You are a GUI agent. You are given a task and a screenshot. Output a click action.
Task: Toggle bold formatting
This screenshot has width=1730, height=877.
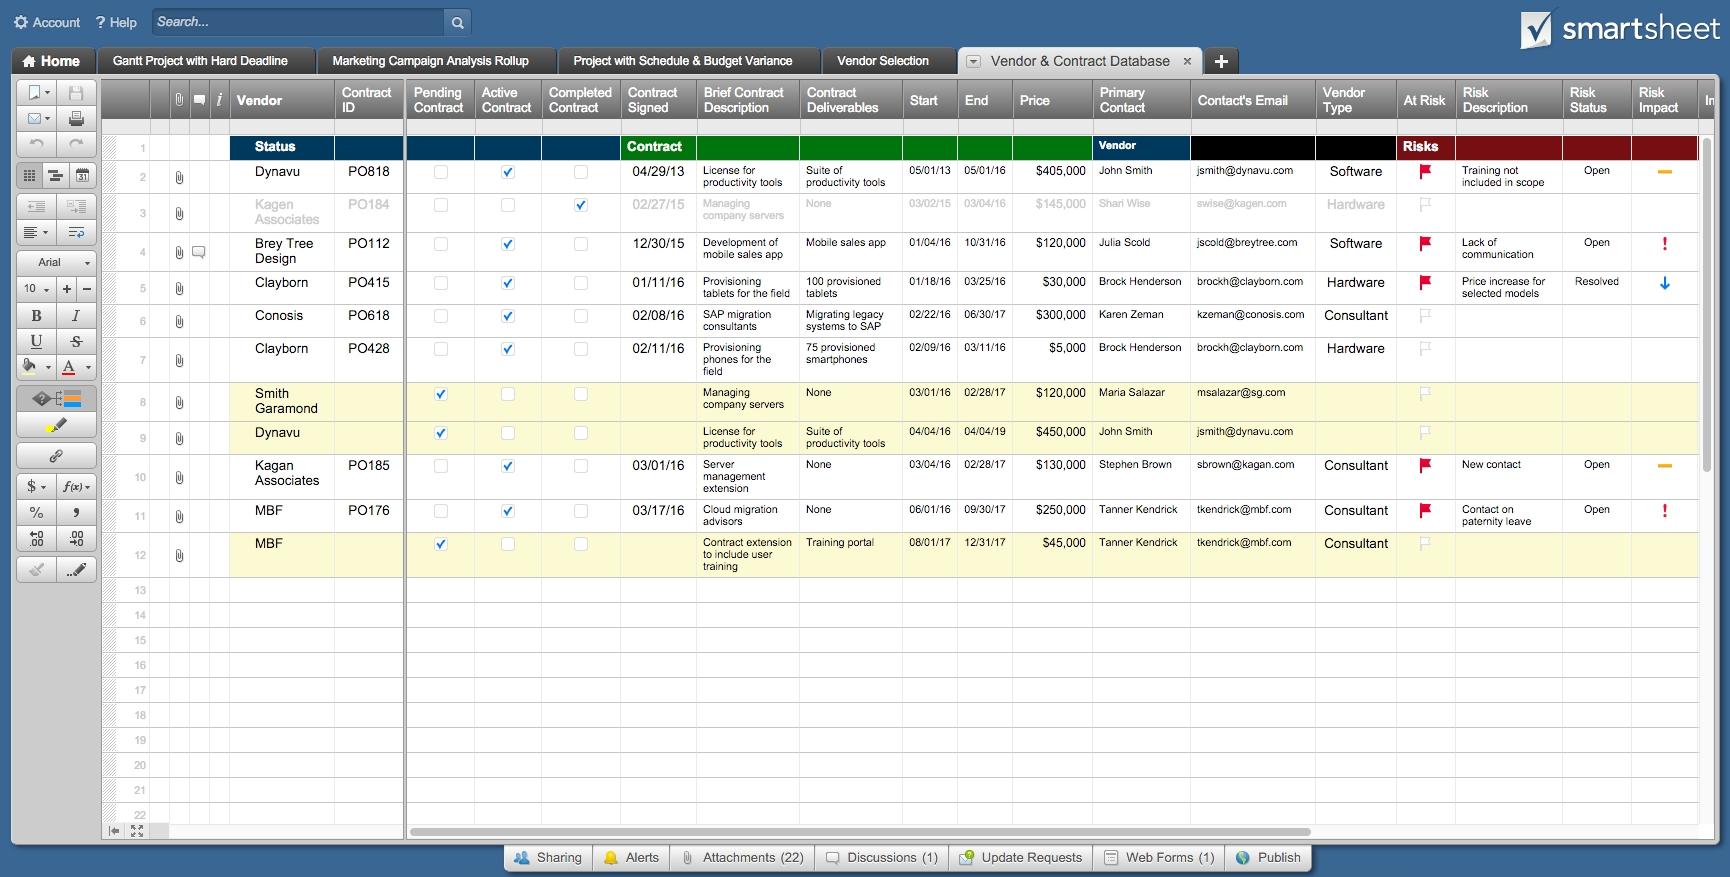(x=36, y=315)
